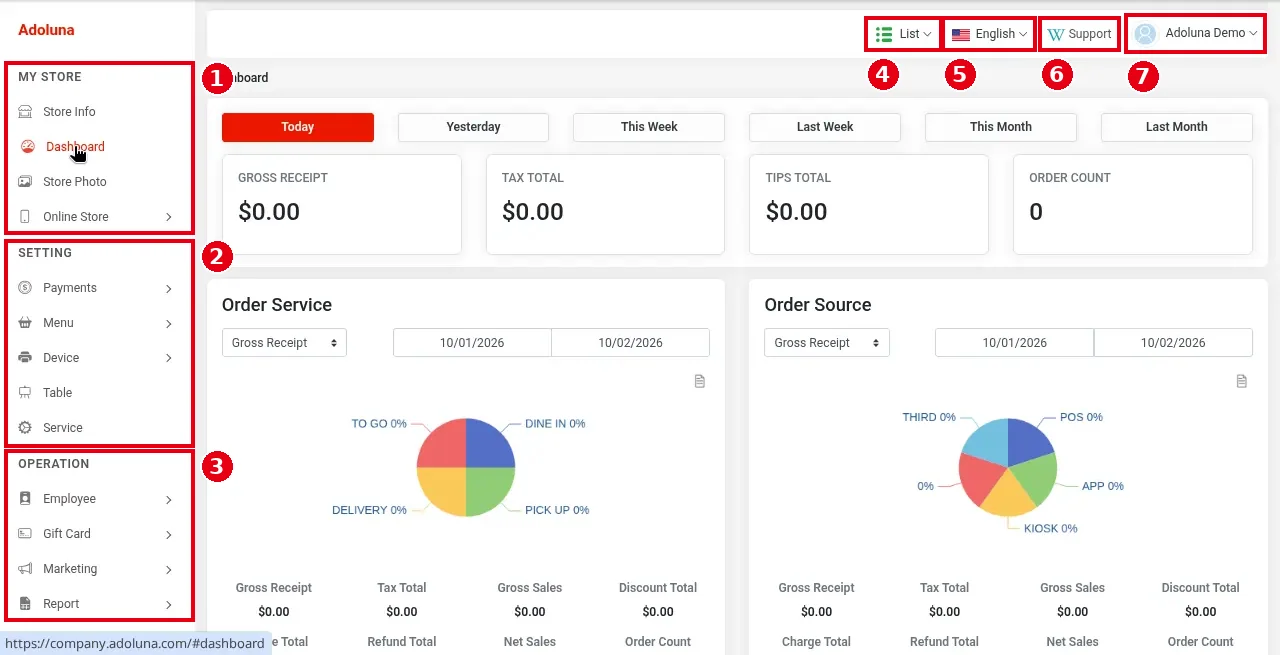This screenshot has height=655, width=1280.
Task: Open Order Service Gross Receipt dropdown
Action: [x=284, y=342]
